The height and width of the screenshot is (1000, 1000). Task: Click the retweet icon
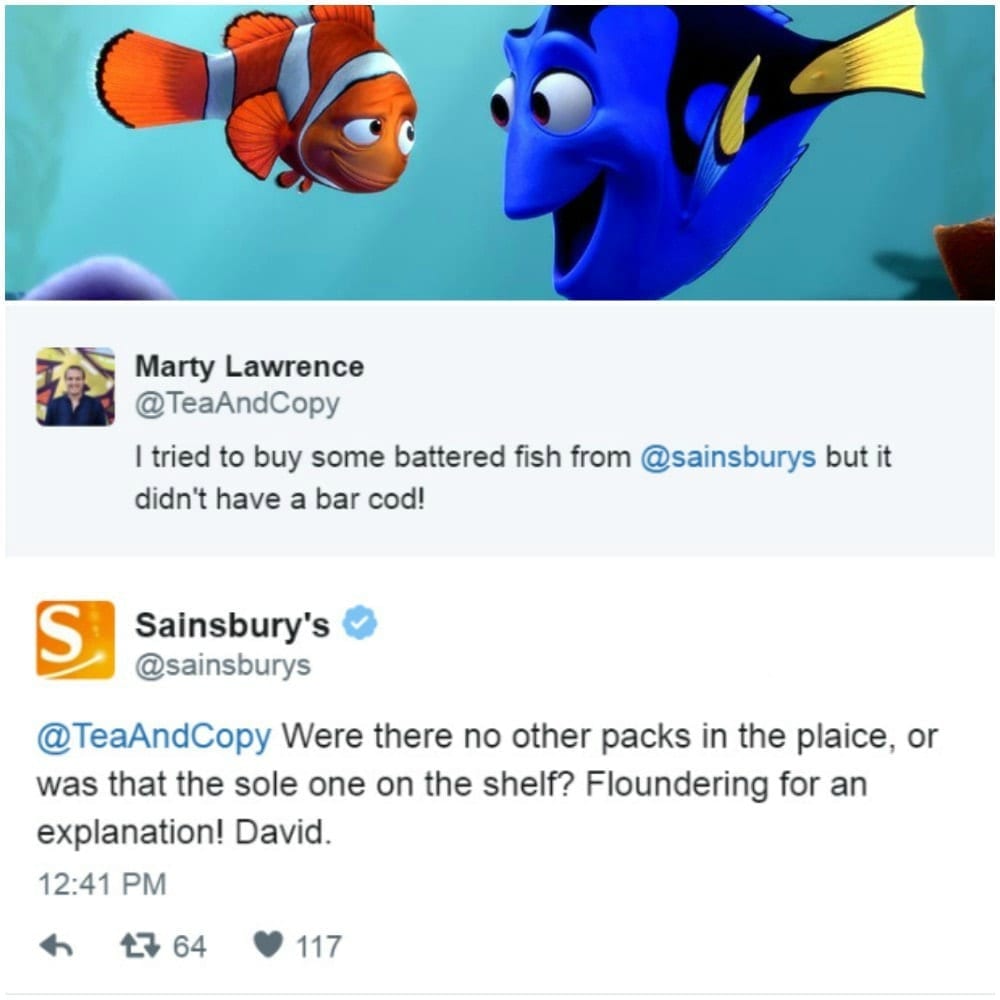pyautogui.click(x=140, y=946)
